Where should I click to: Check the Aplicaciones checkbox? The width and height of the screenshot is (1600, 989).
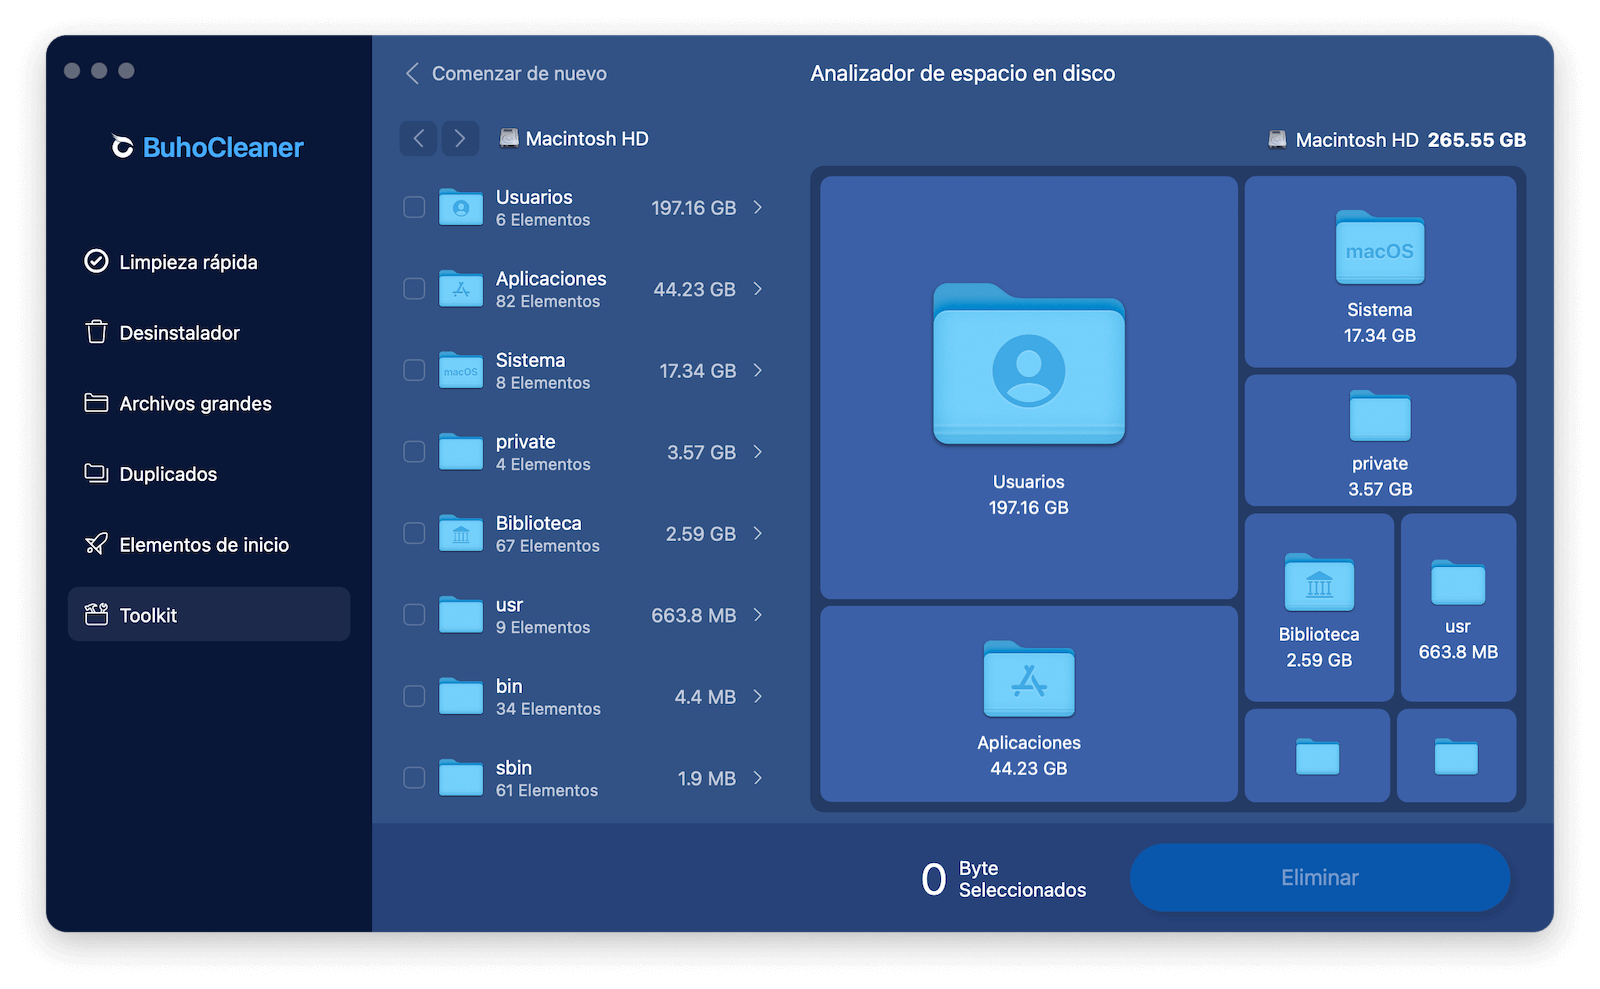click(x=414, y=289)
